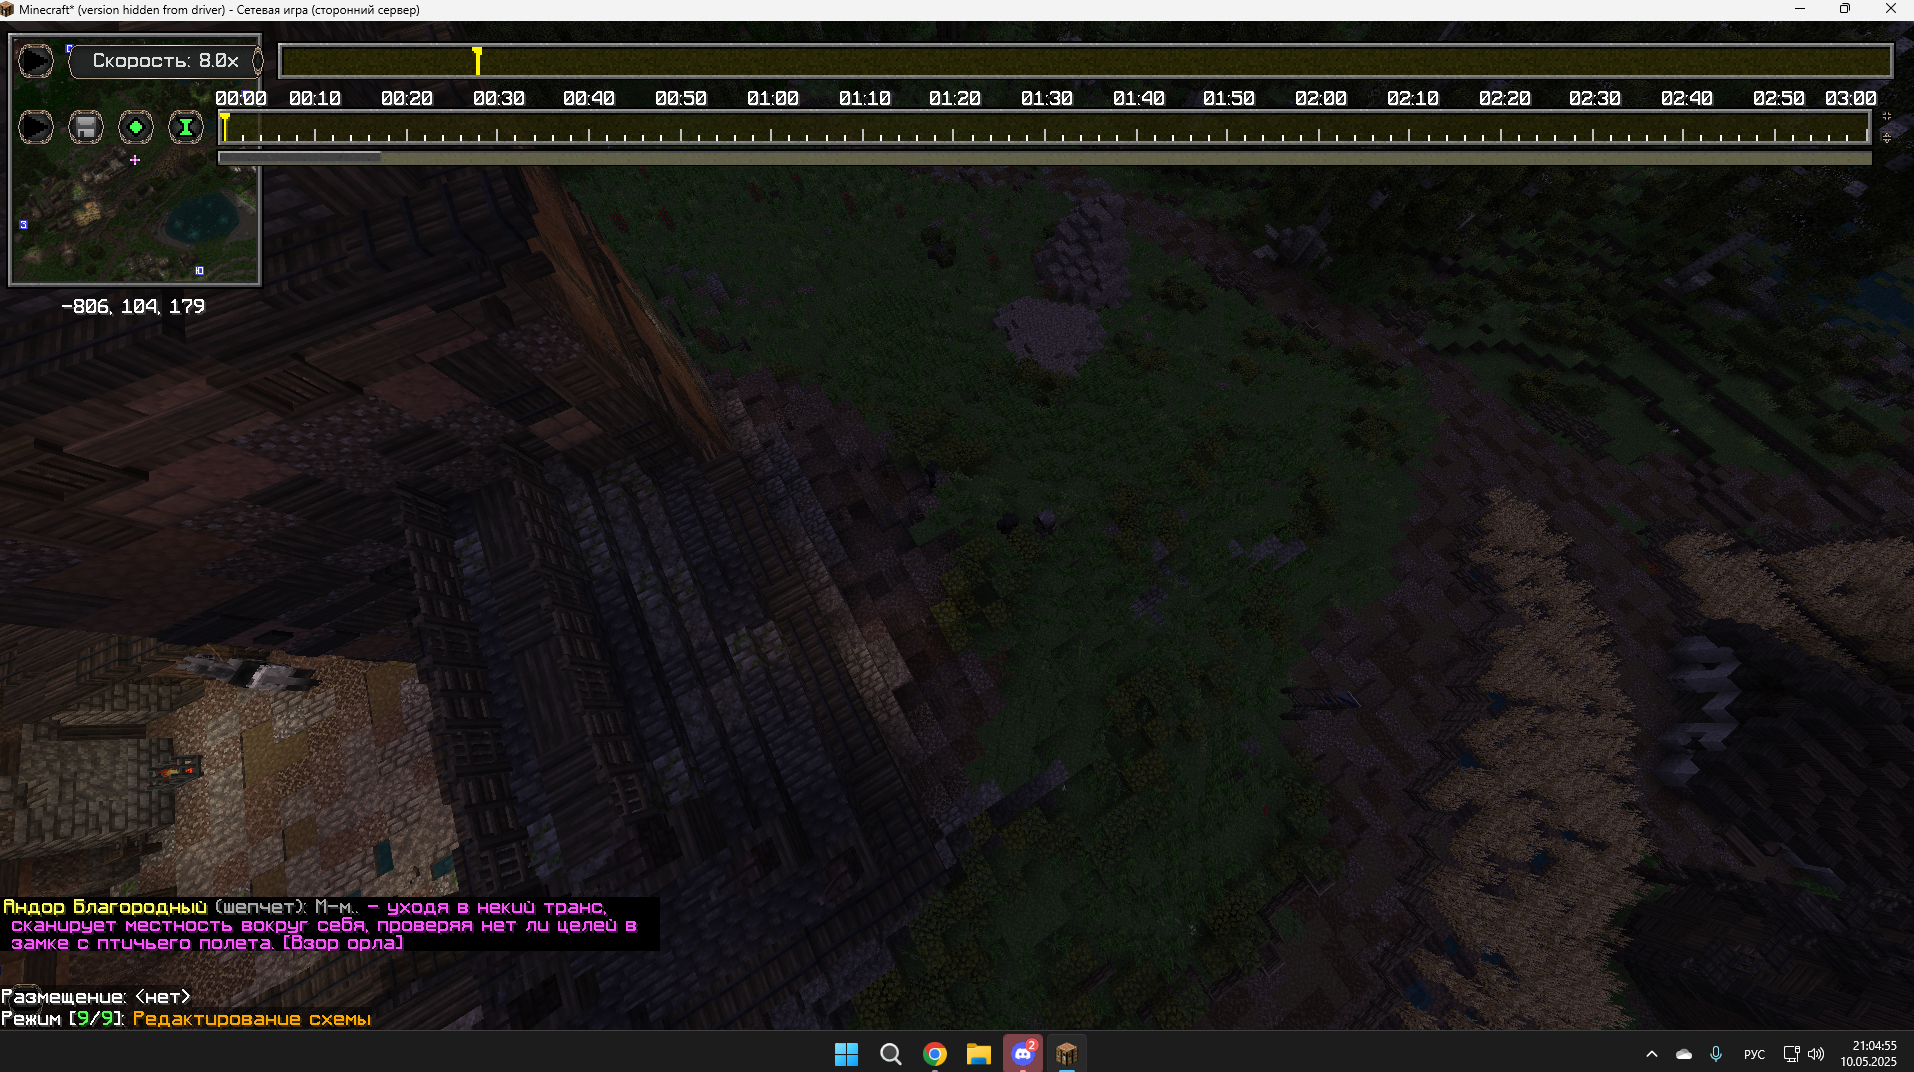Click the pink waypoint cross on minimap
The width and height of the screenshot is (1914, 1072).
[135, 160]
